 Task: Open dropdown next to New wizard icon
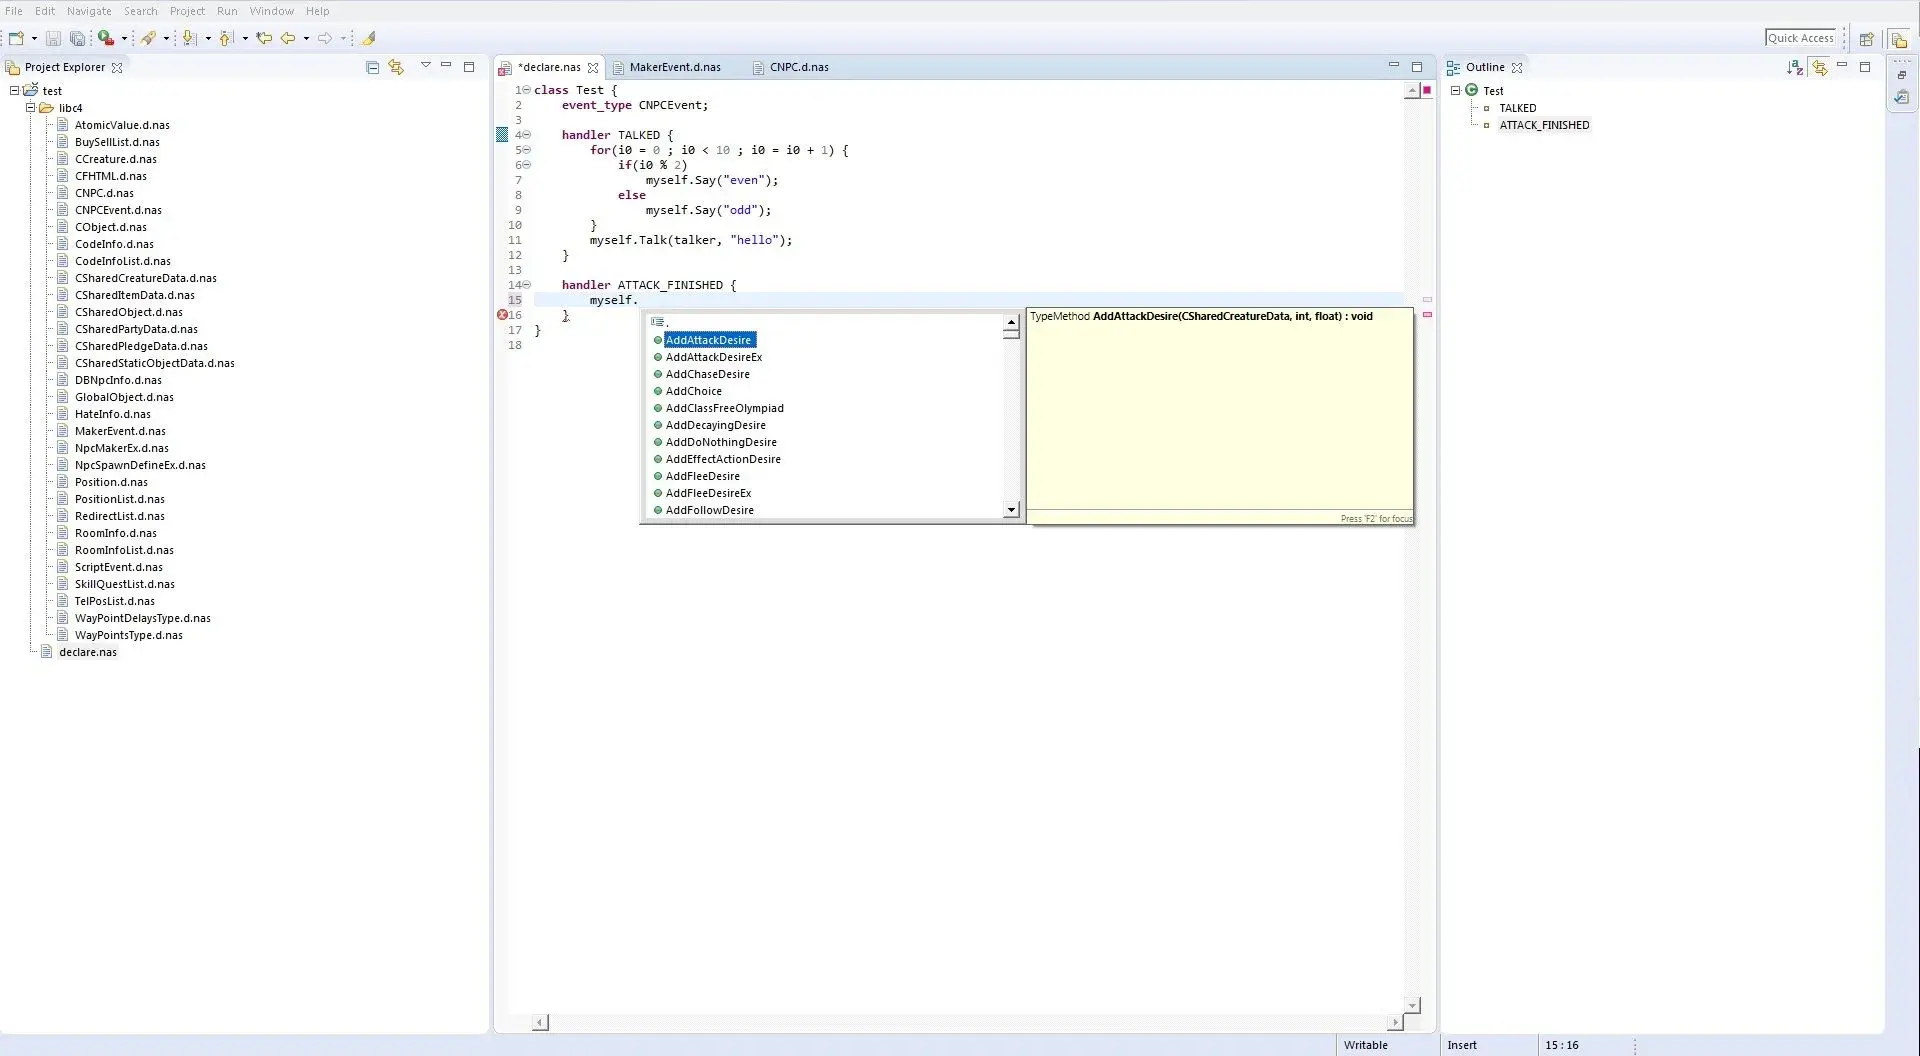tap(34, 38)
